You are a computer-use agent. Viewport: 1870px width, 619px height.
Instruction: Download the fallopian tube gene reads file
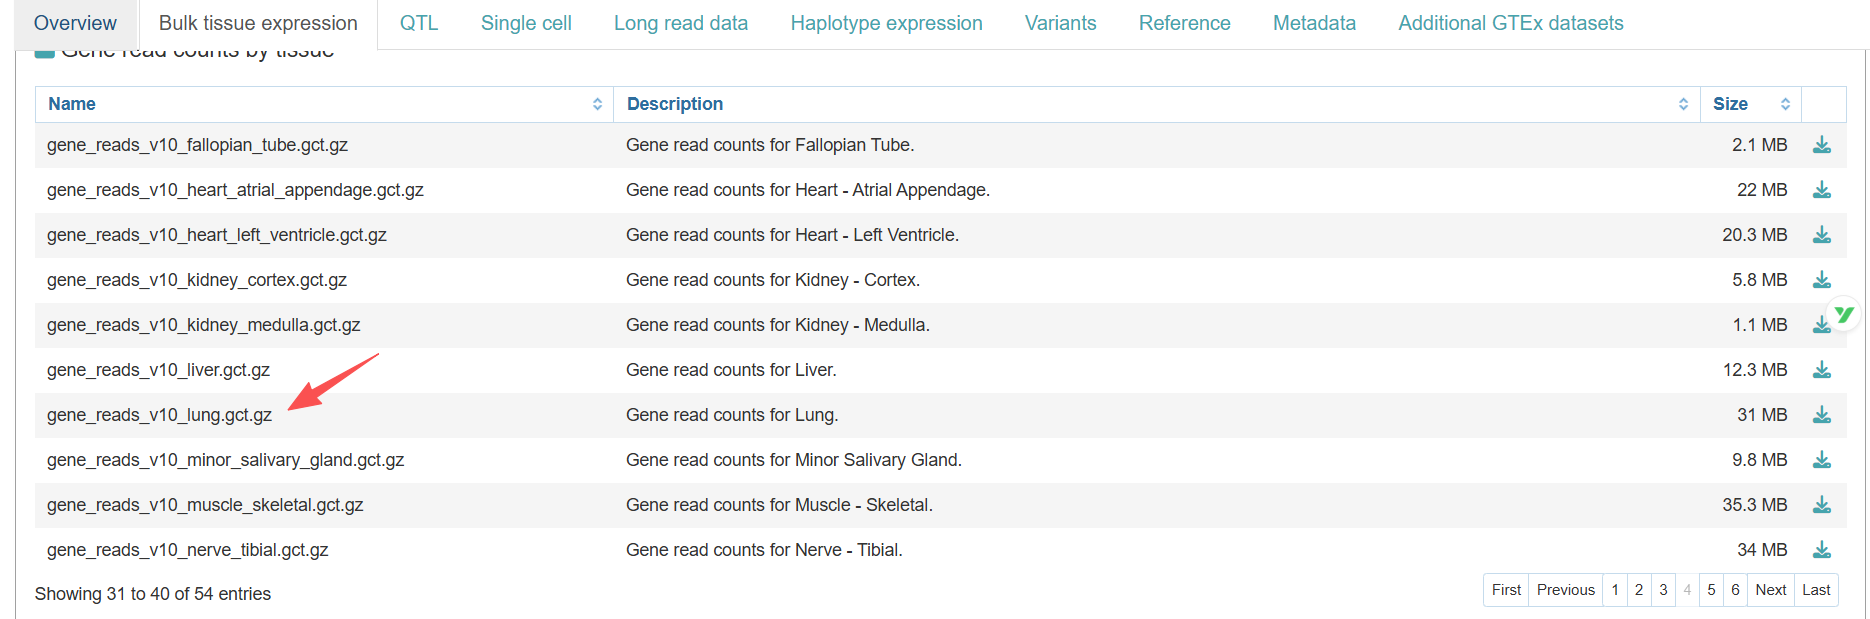(1821, 145)
